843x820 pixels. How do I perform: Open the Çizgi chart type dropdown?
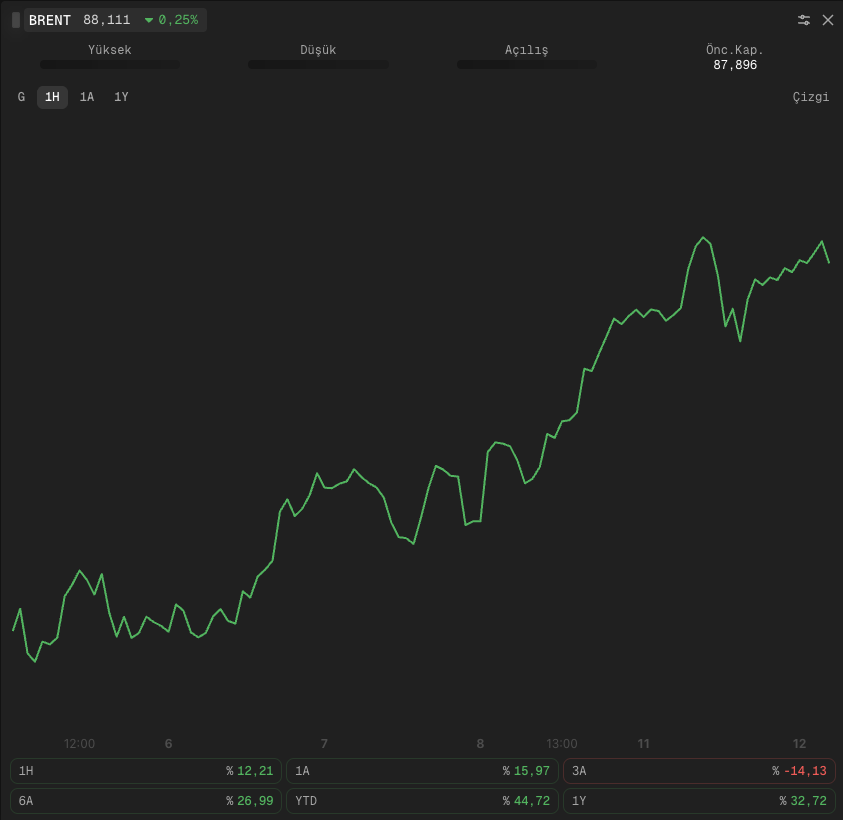810,97
